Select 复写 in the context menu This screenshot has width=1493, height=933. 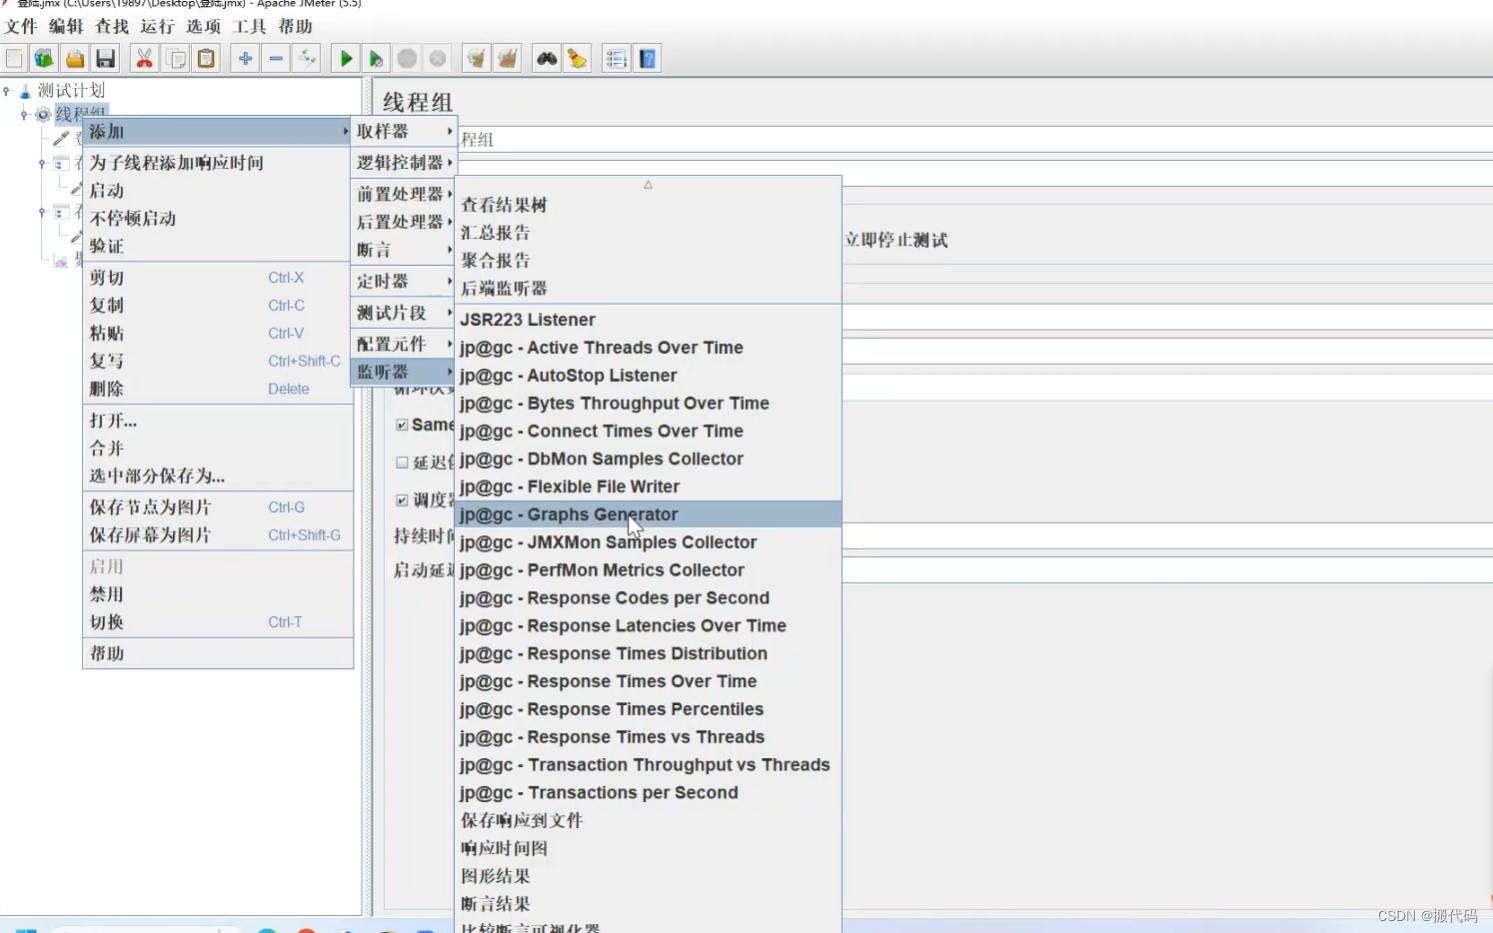click(x=218, y=361)
